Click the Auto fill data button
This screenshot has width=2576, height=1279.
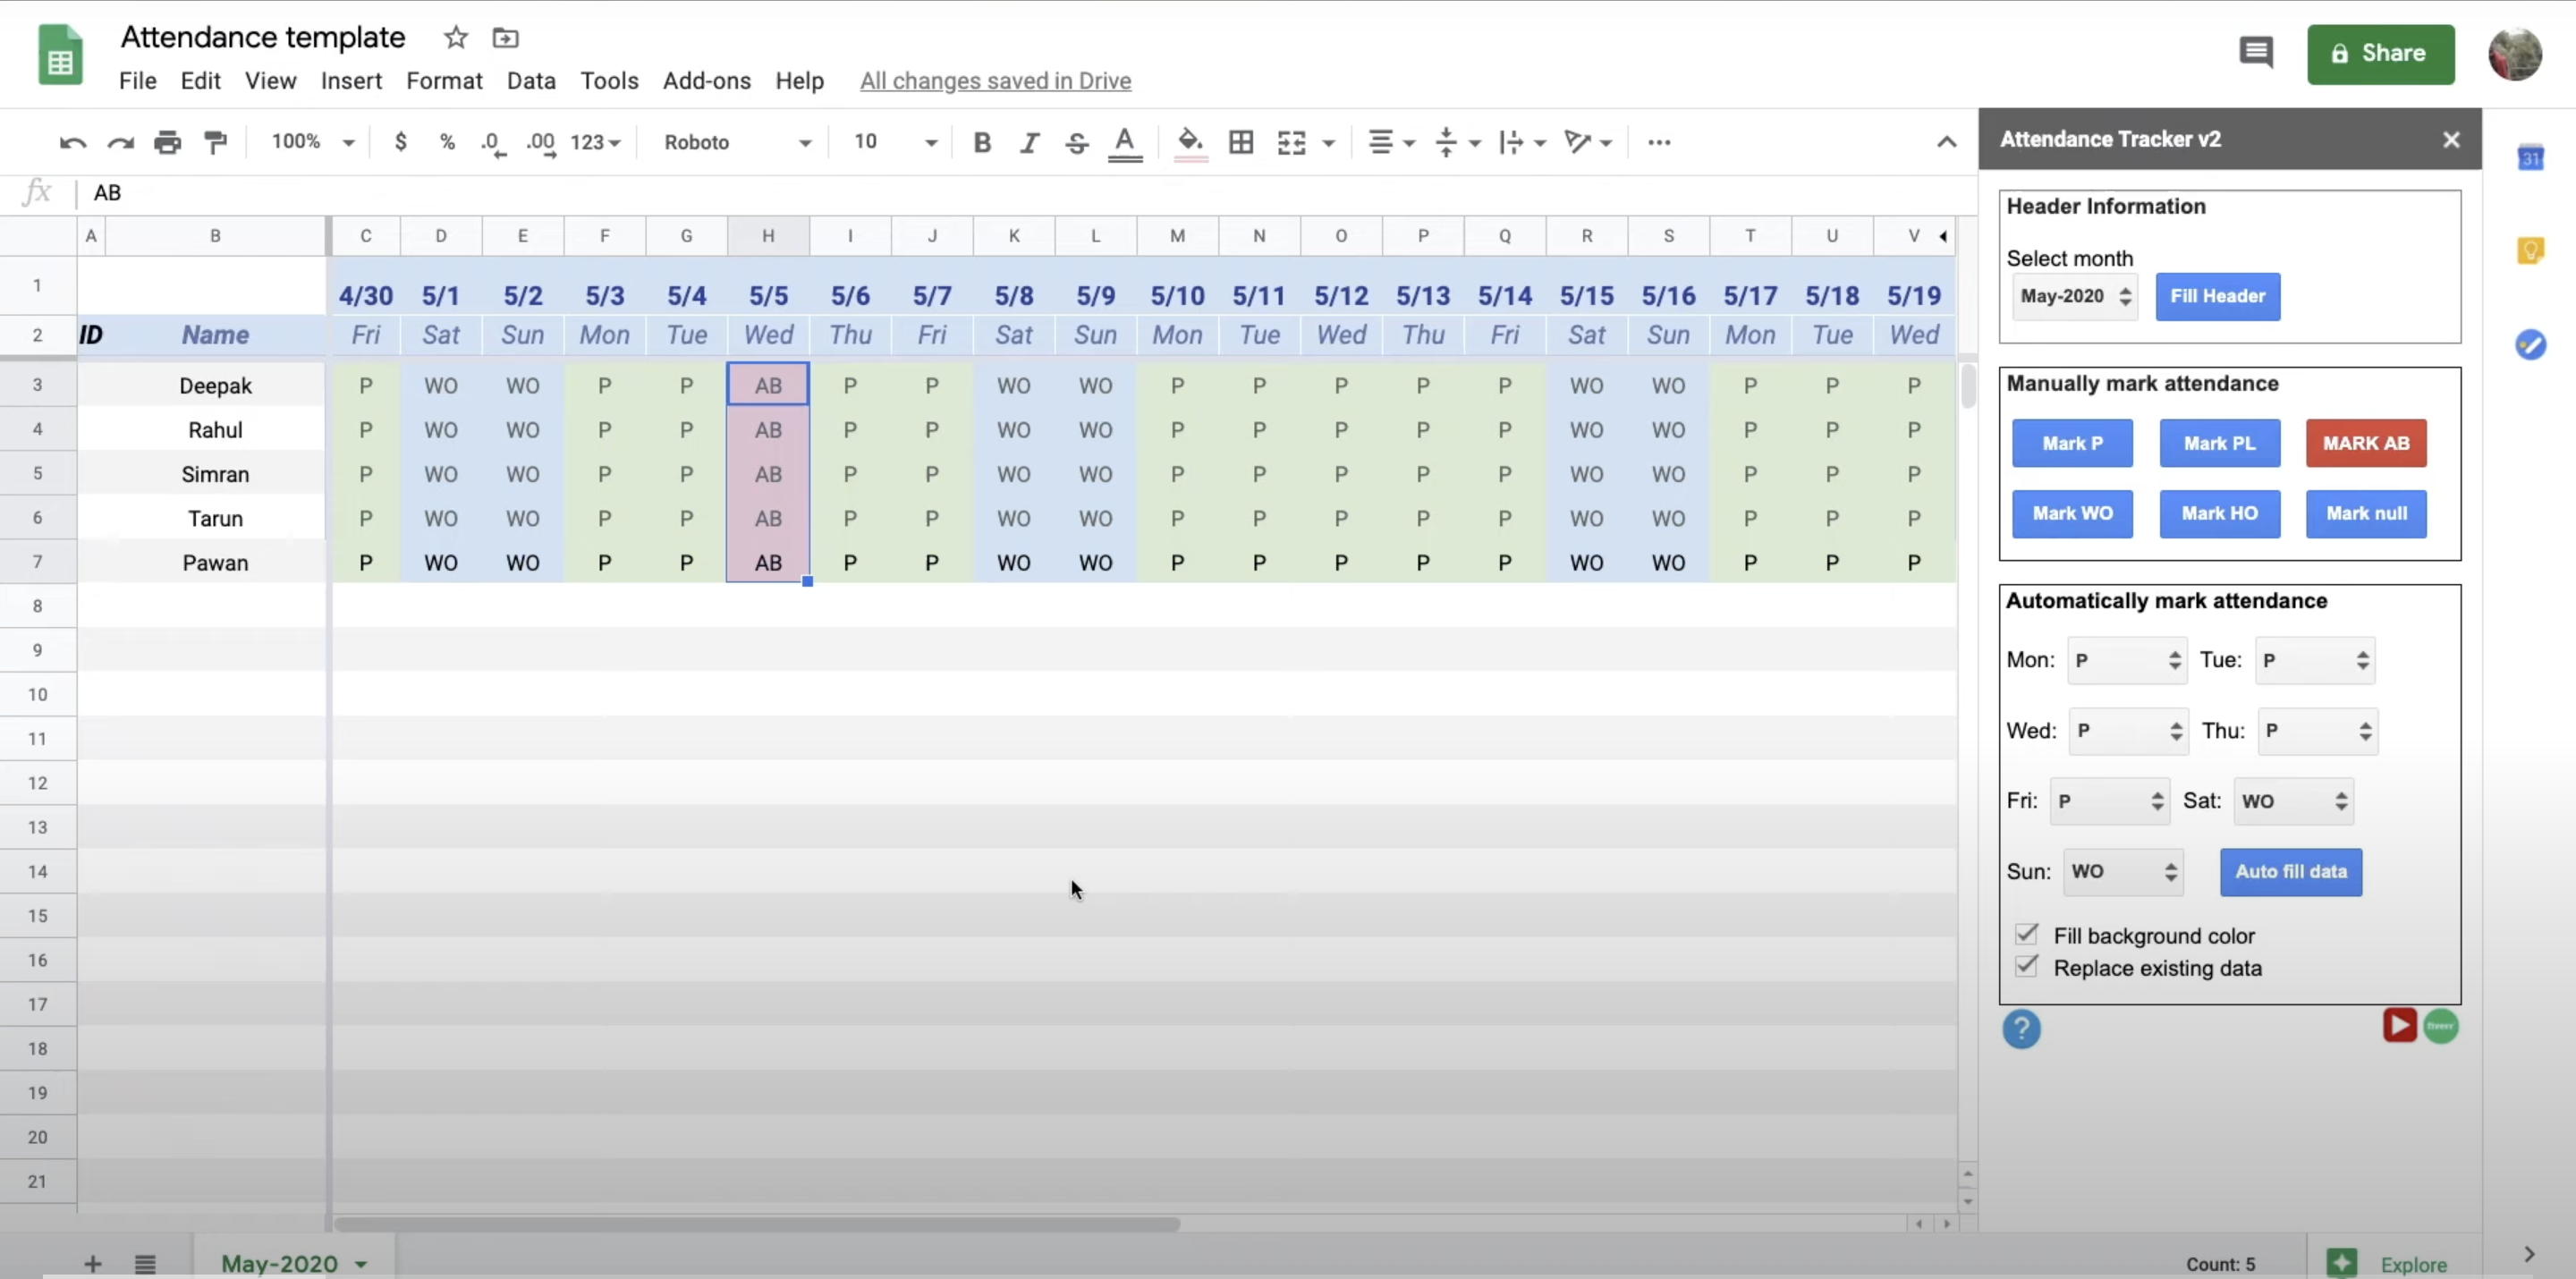coord(2290,872)
